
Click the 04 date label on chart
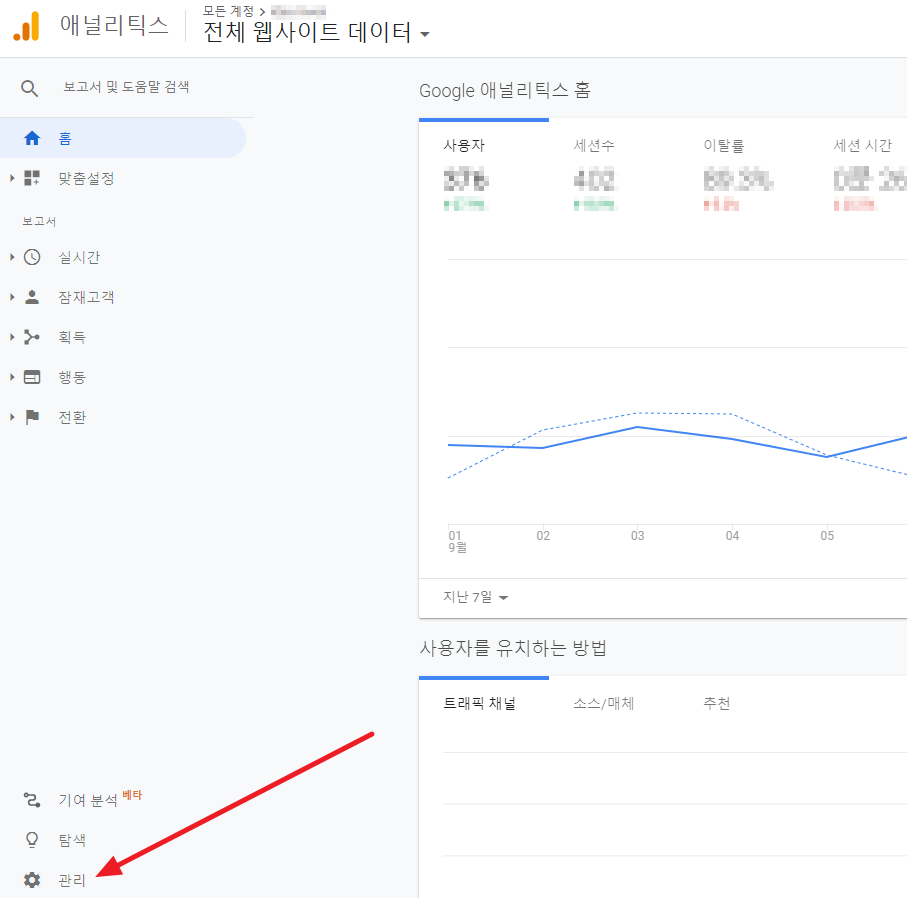pyautogui.click(x=732, y=536)
